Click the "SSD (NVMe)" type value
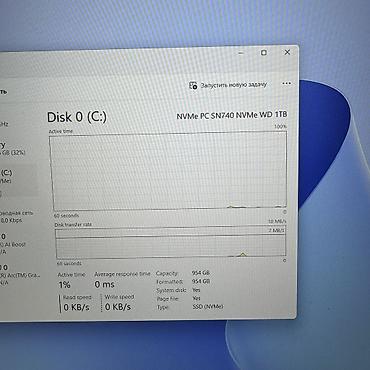Viewport: 370px width, 370px height. pos(208,306)
